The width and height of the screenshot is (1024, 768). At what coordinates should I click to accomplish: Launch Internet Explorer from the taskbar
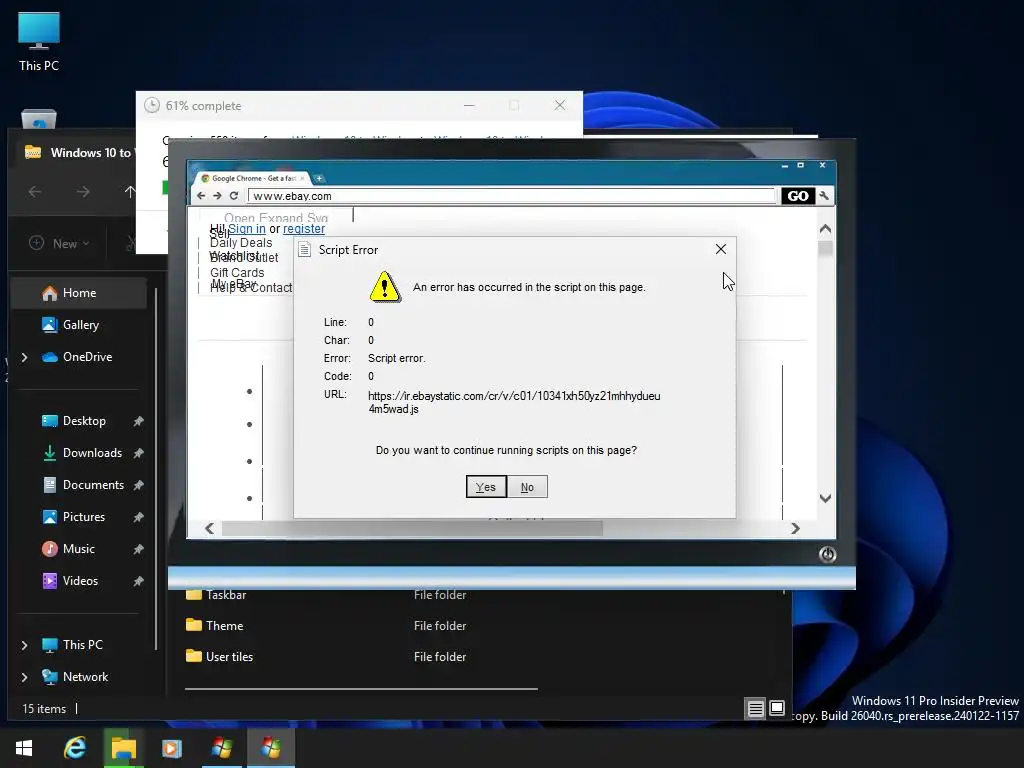[x=74, y=748]
